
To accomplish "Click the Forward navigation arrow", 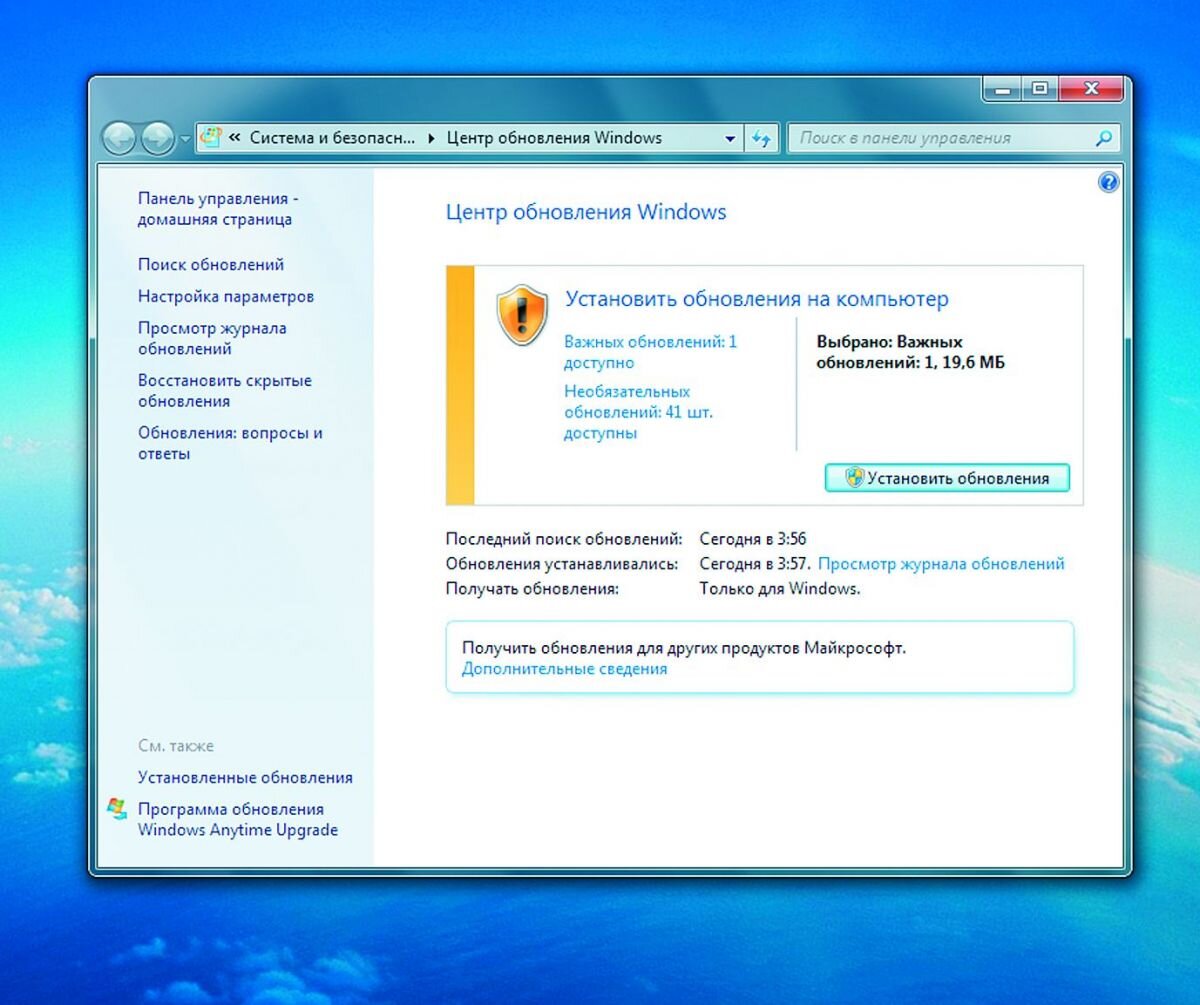I will click(x=155, y=138).
